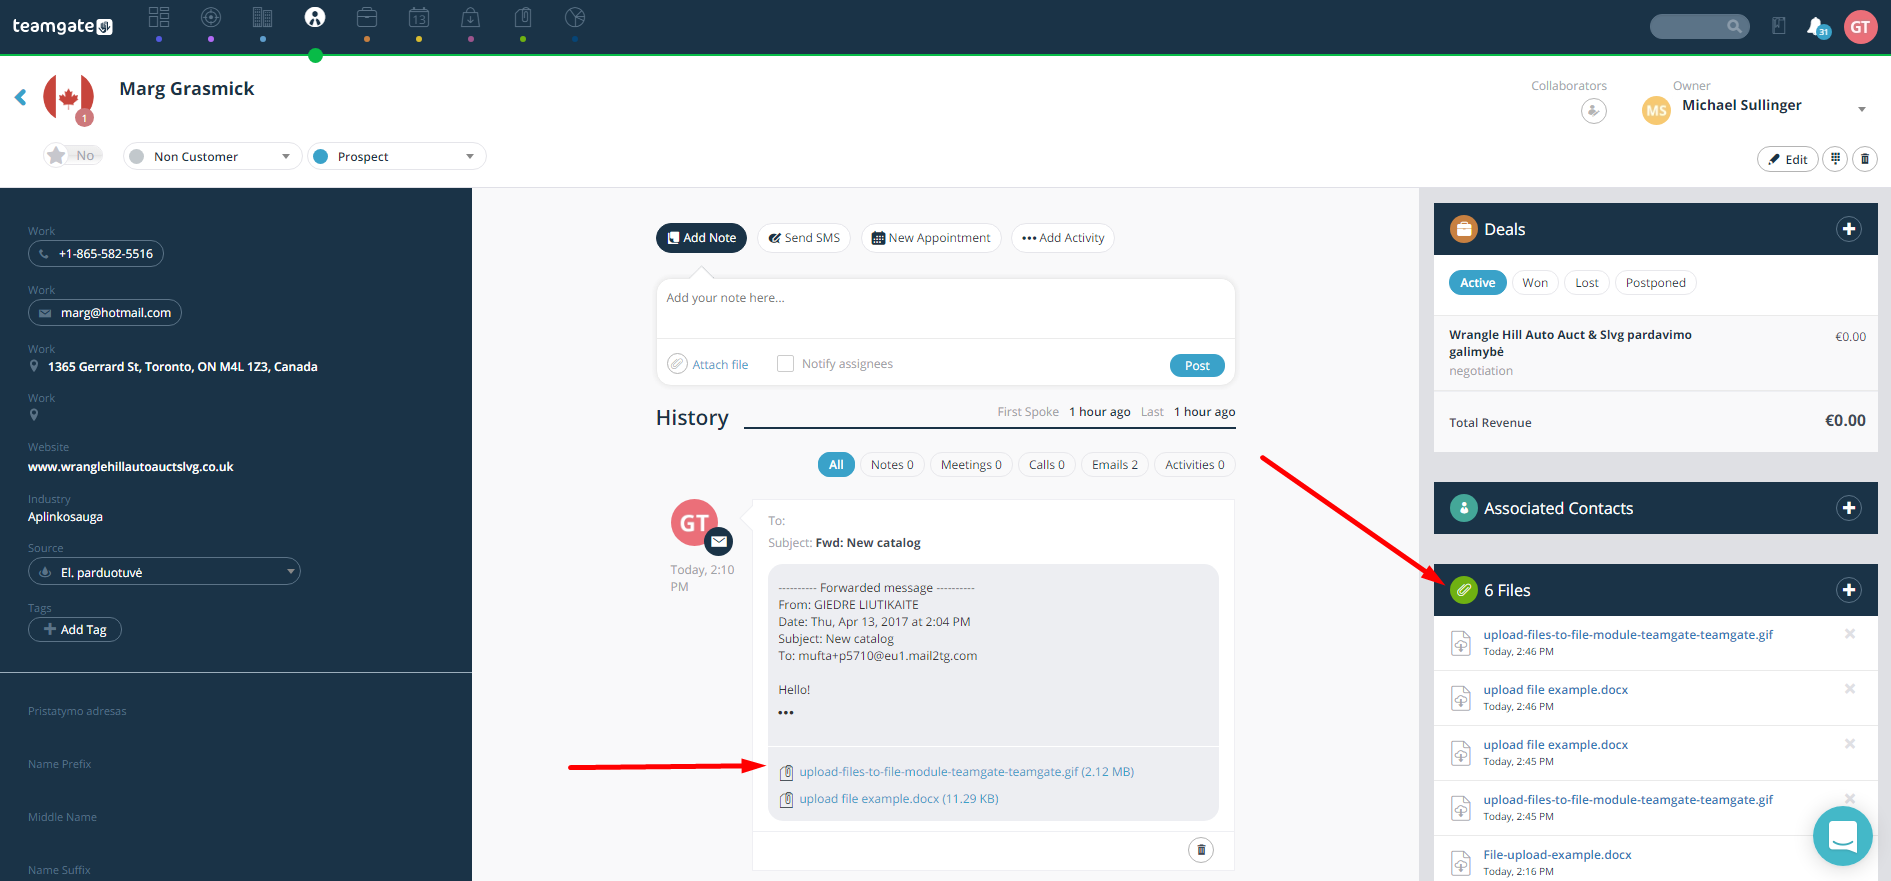Click in the Add your note here field
The width and height of the screenshot is (1891, 881).
946,308
